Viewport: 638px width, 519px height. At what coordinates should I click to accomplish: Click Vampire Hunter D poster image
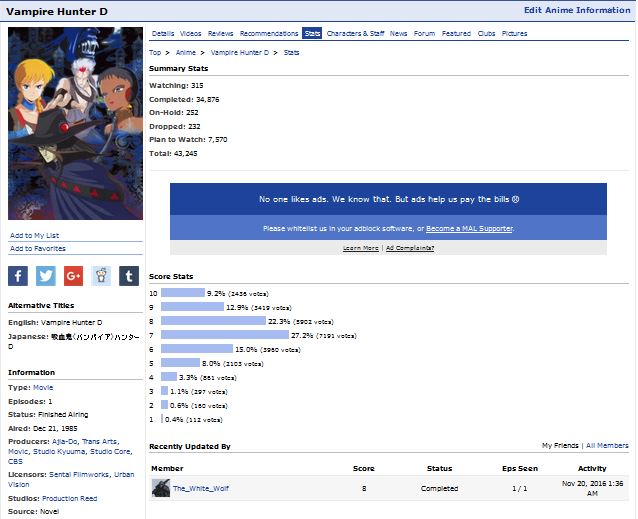(x=75, y=123)
